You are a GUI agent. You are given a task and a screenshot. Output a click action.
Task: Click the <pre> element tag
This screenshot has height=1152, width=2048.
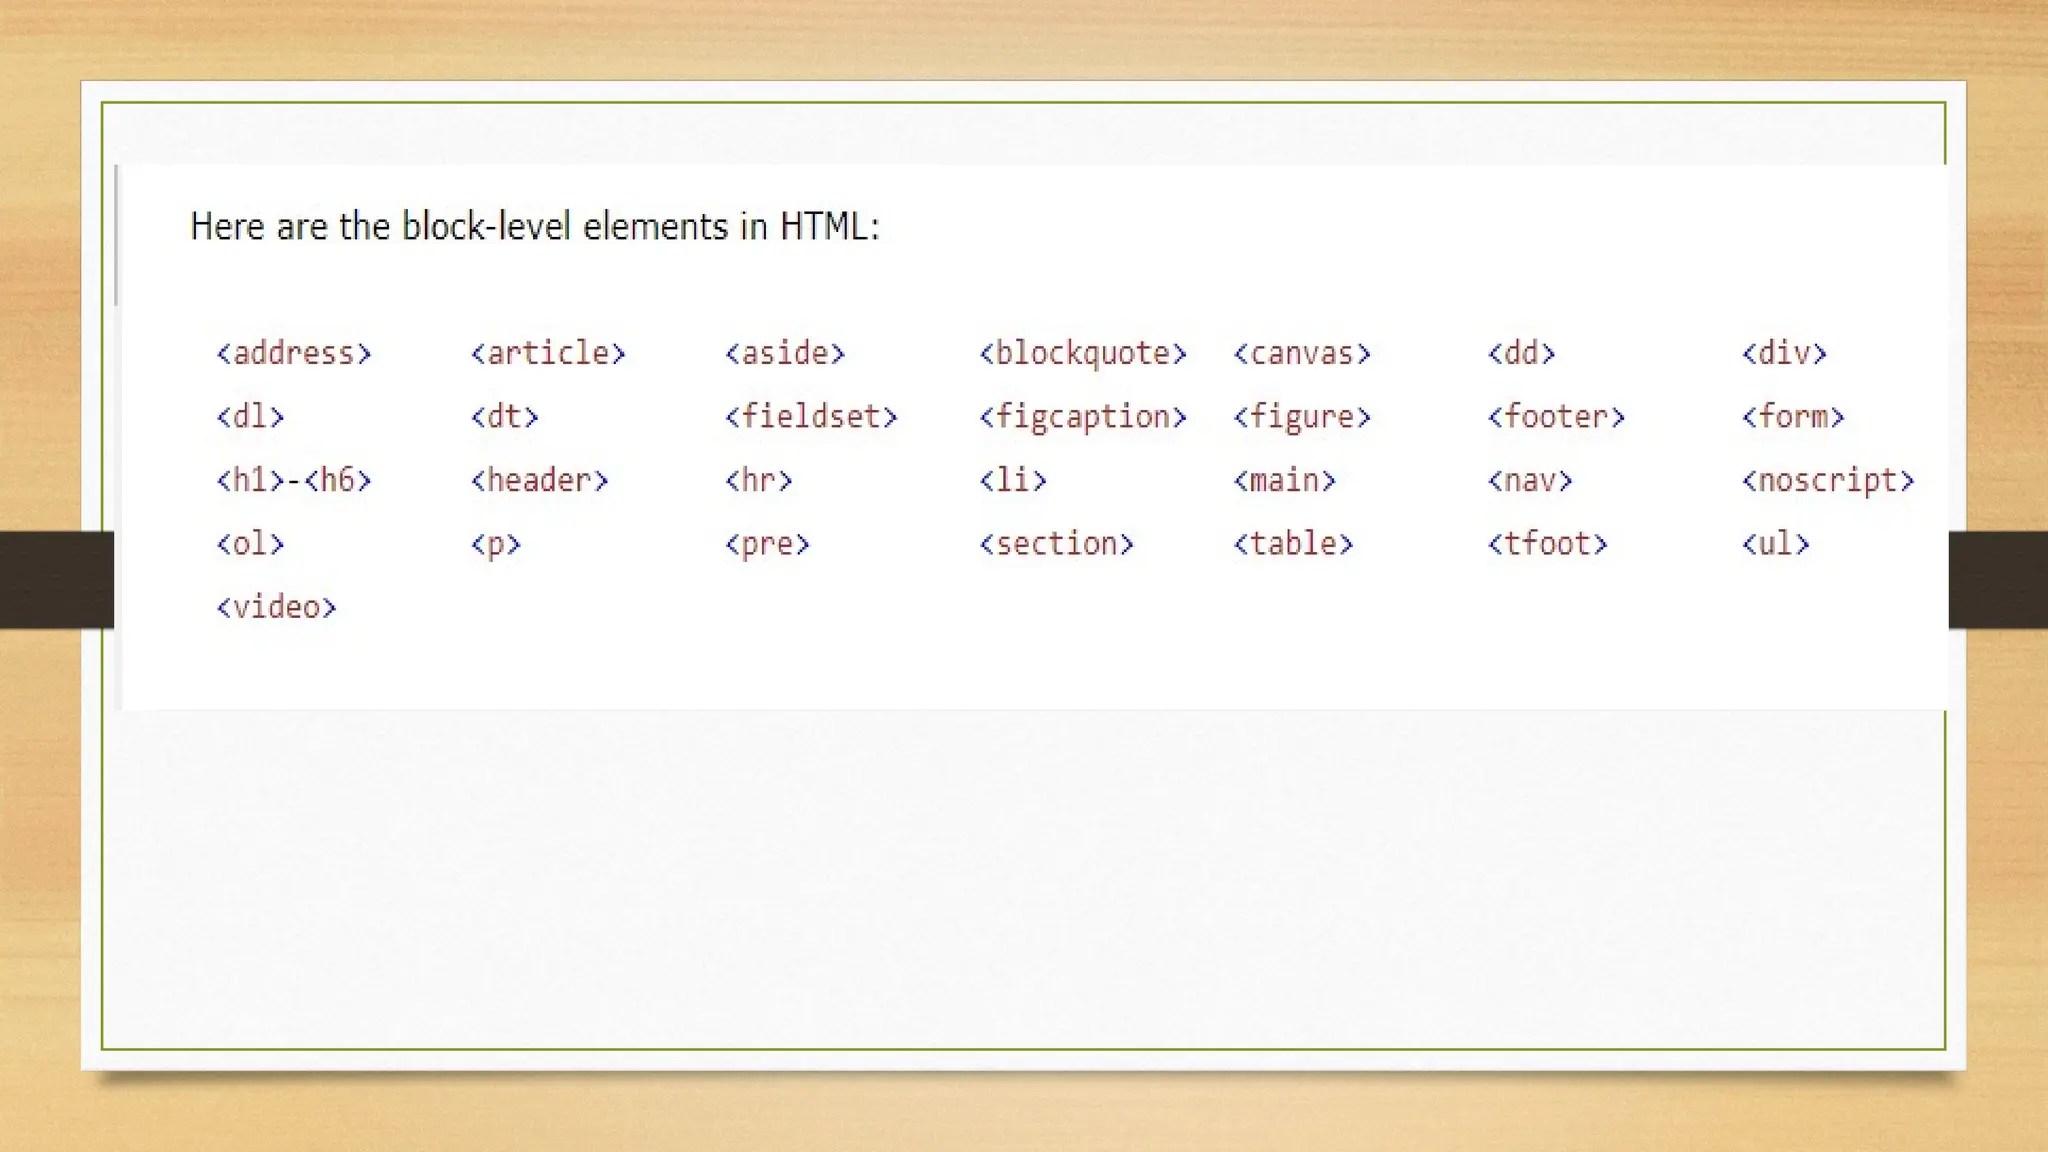pos(767,544)
